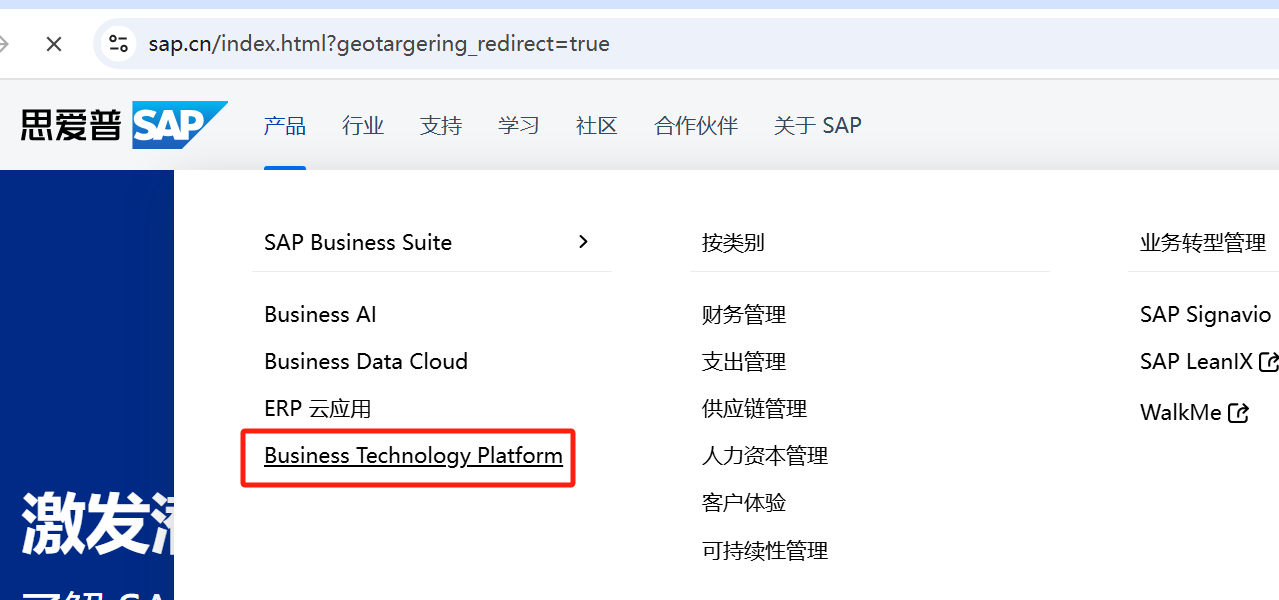
Task: Open site information icon in address bar
Action: pos(119,44)
